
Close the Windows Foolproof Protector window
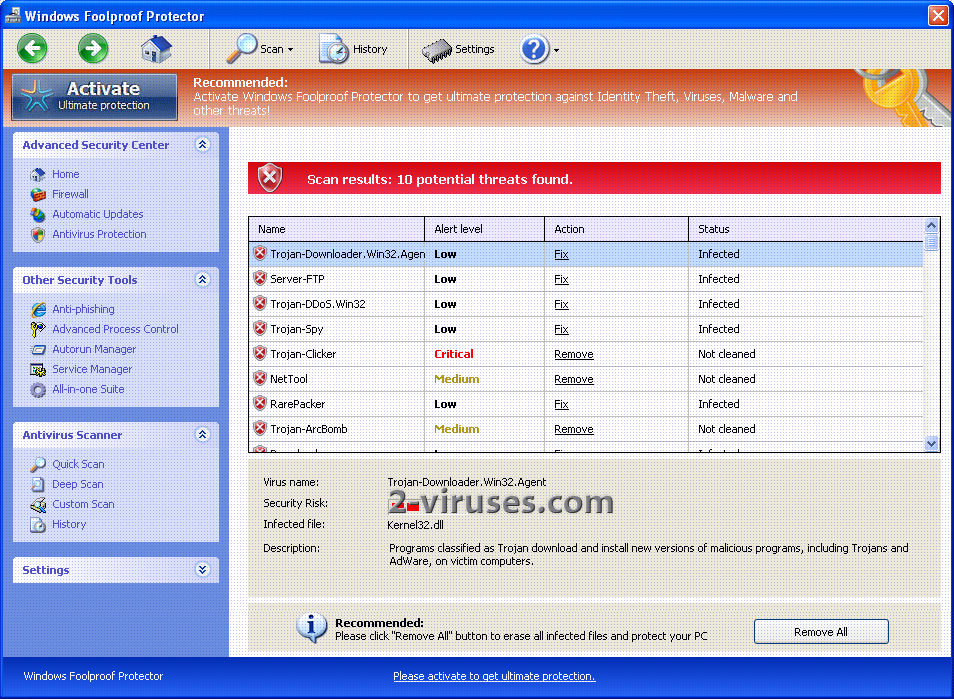tap(938, 15)
